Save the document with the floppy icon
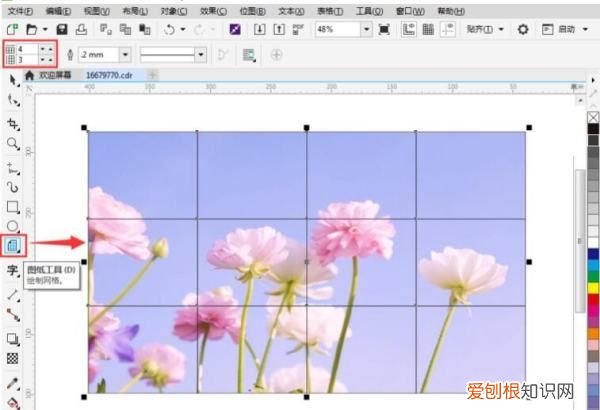Viewport: 600px width, 410px height. click(62, 29)
